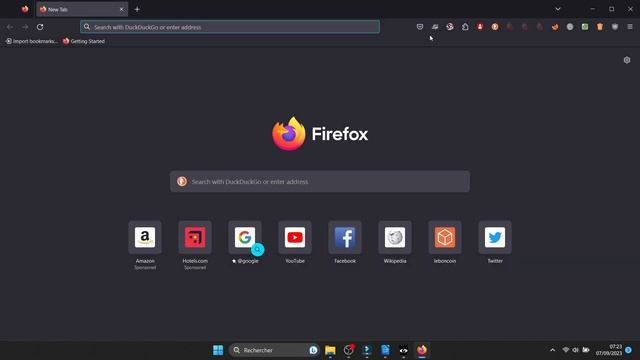
Task: Open the Windows Start menu
Action: click(218, 350)
